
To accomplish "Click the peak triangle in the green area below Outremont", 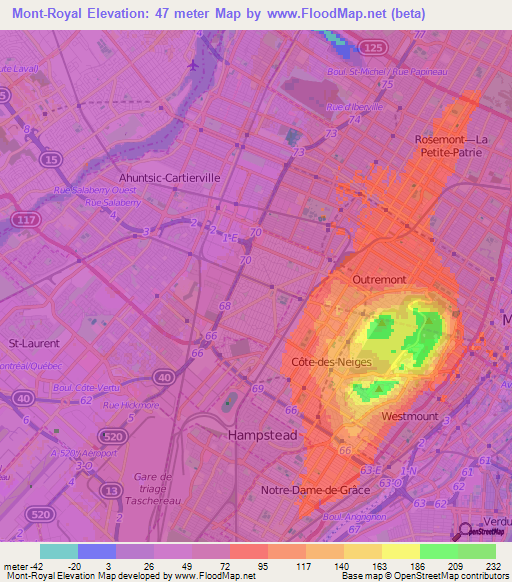I will (x=382, y=323).
